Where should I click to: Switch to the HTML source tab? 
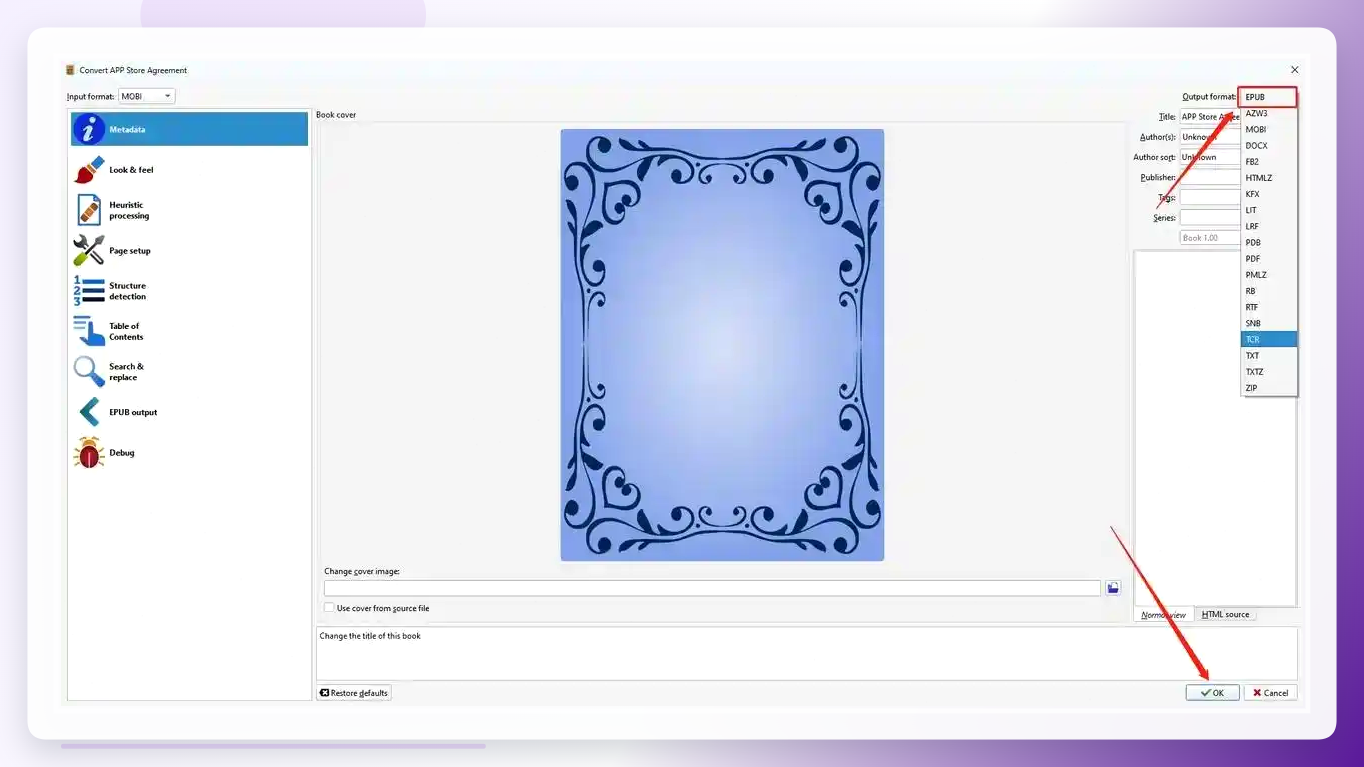point(1225,614)
